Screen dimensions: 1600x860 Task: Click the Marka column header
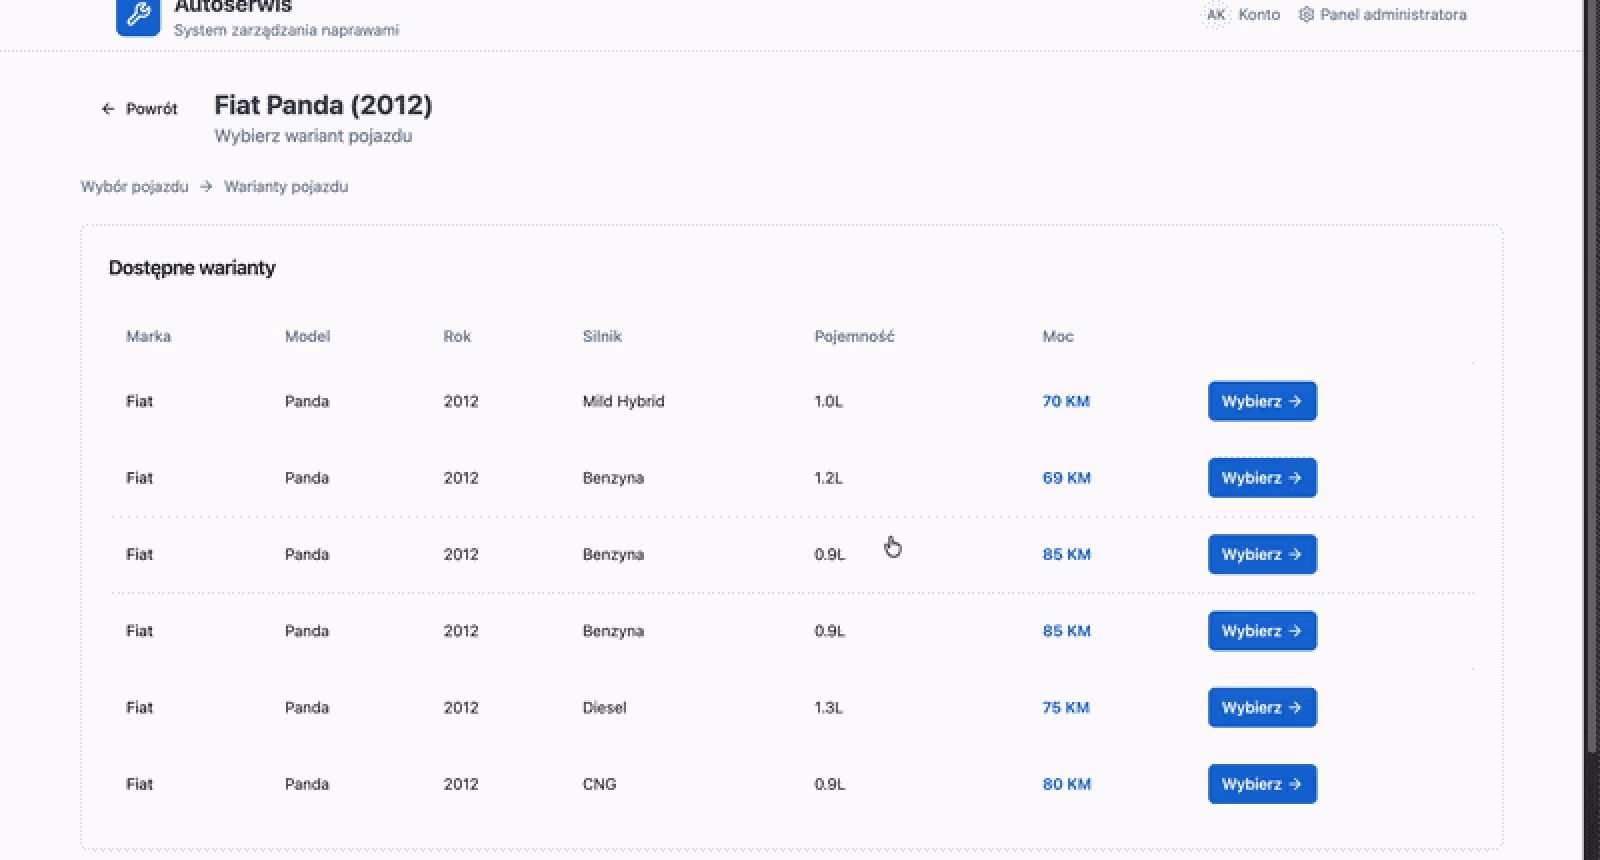coord(148,336)
